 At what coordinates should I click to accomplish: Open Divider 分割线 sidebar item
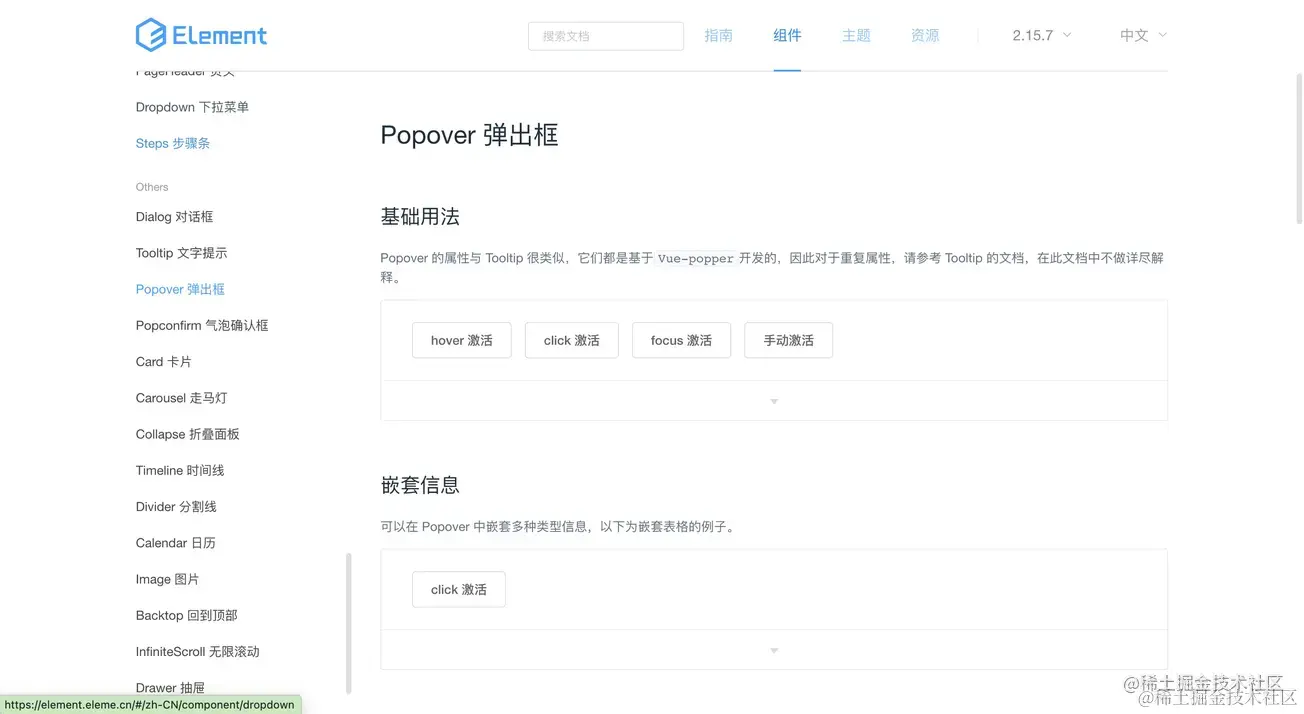coord(176,506)
